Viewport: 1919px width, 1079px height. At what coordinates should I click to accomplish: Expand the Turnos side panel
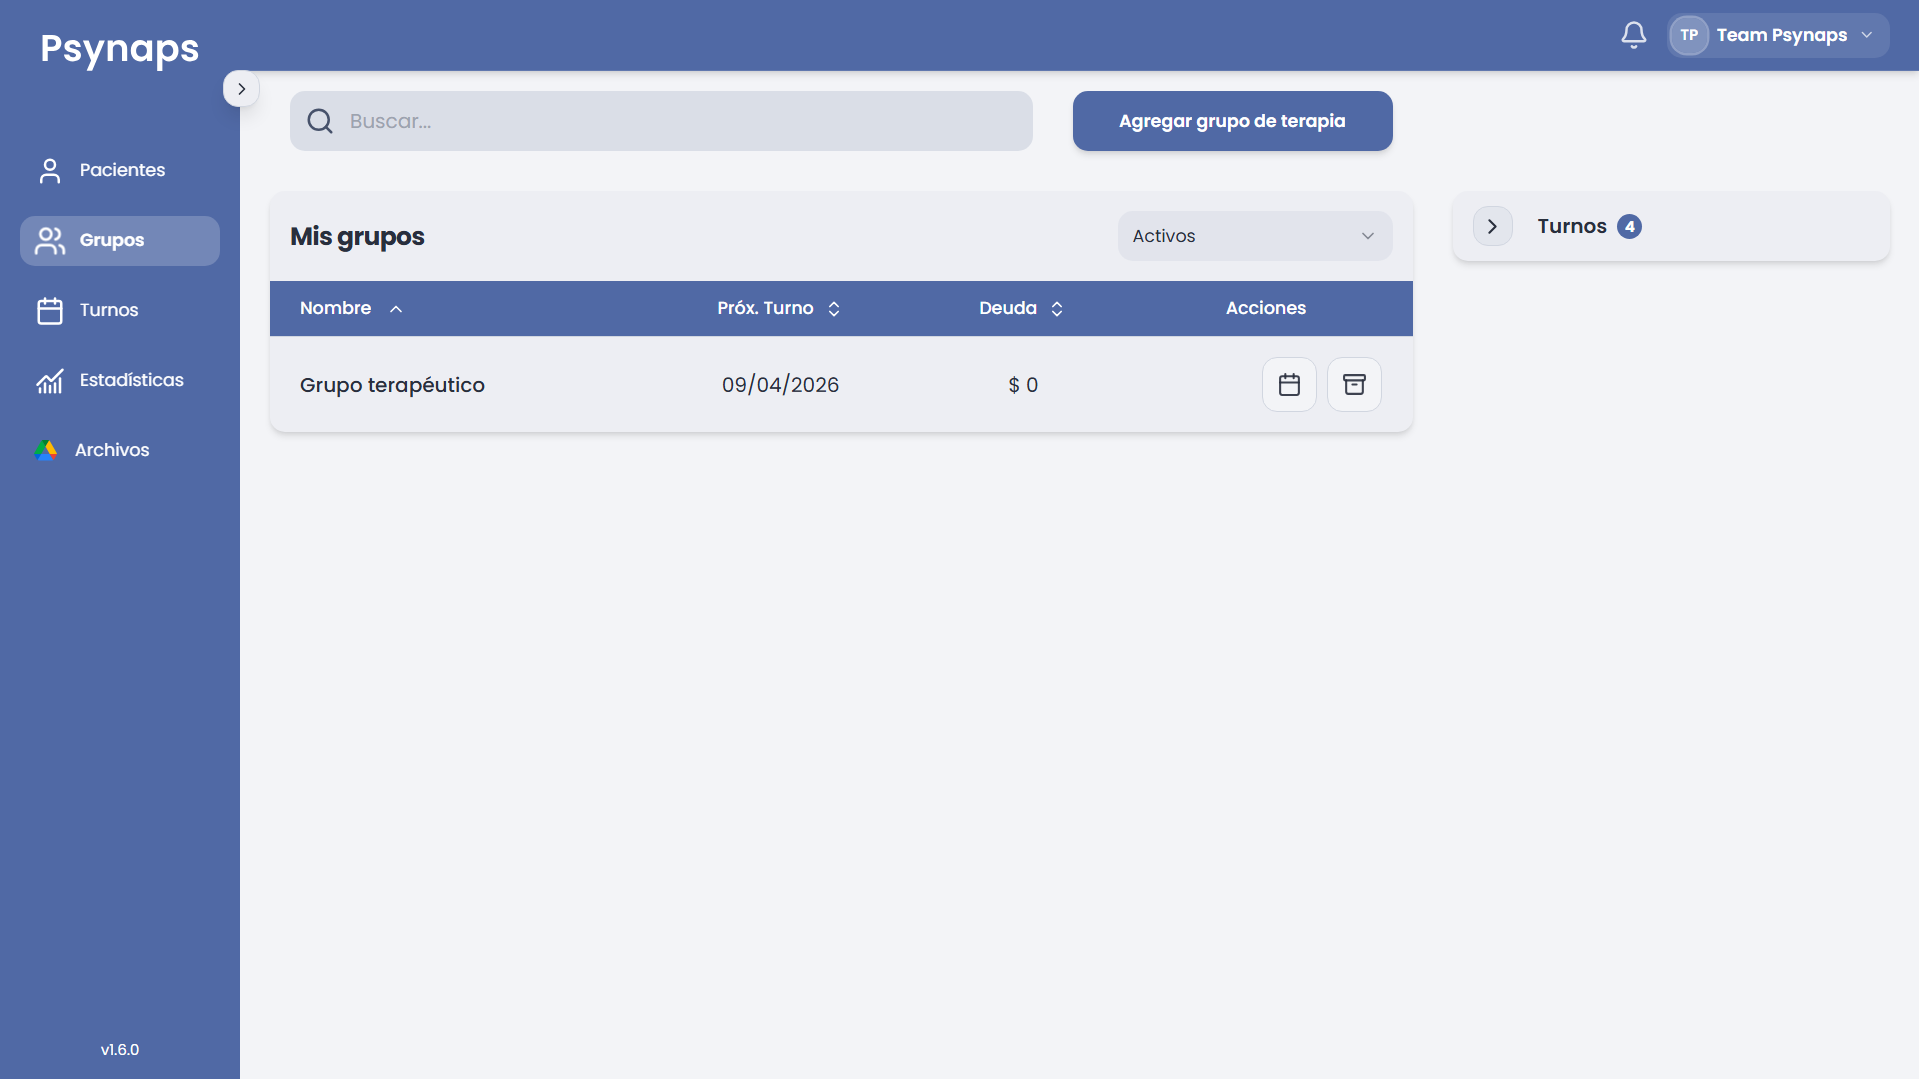coord(1492,227)
